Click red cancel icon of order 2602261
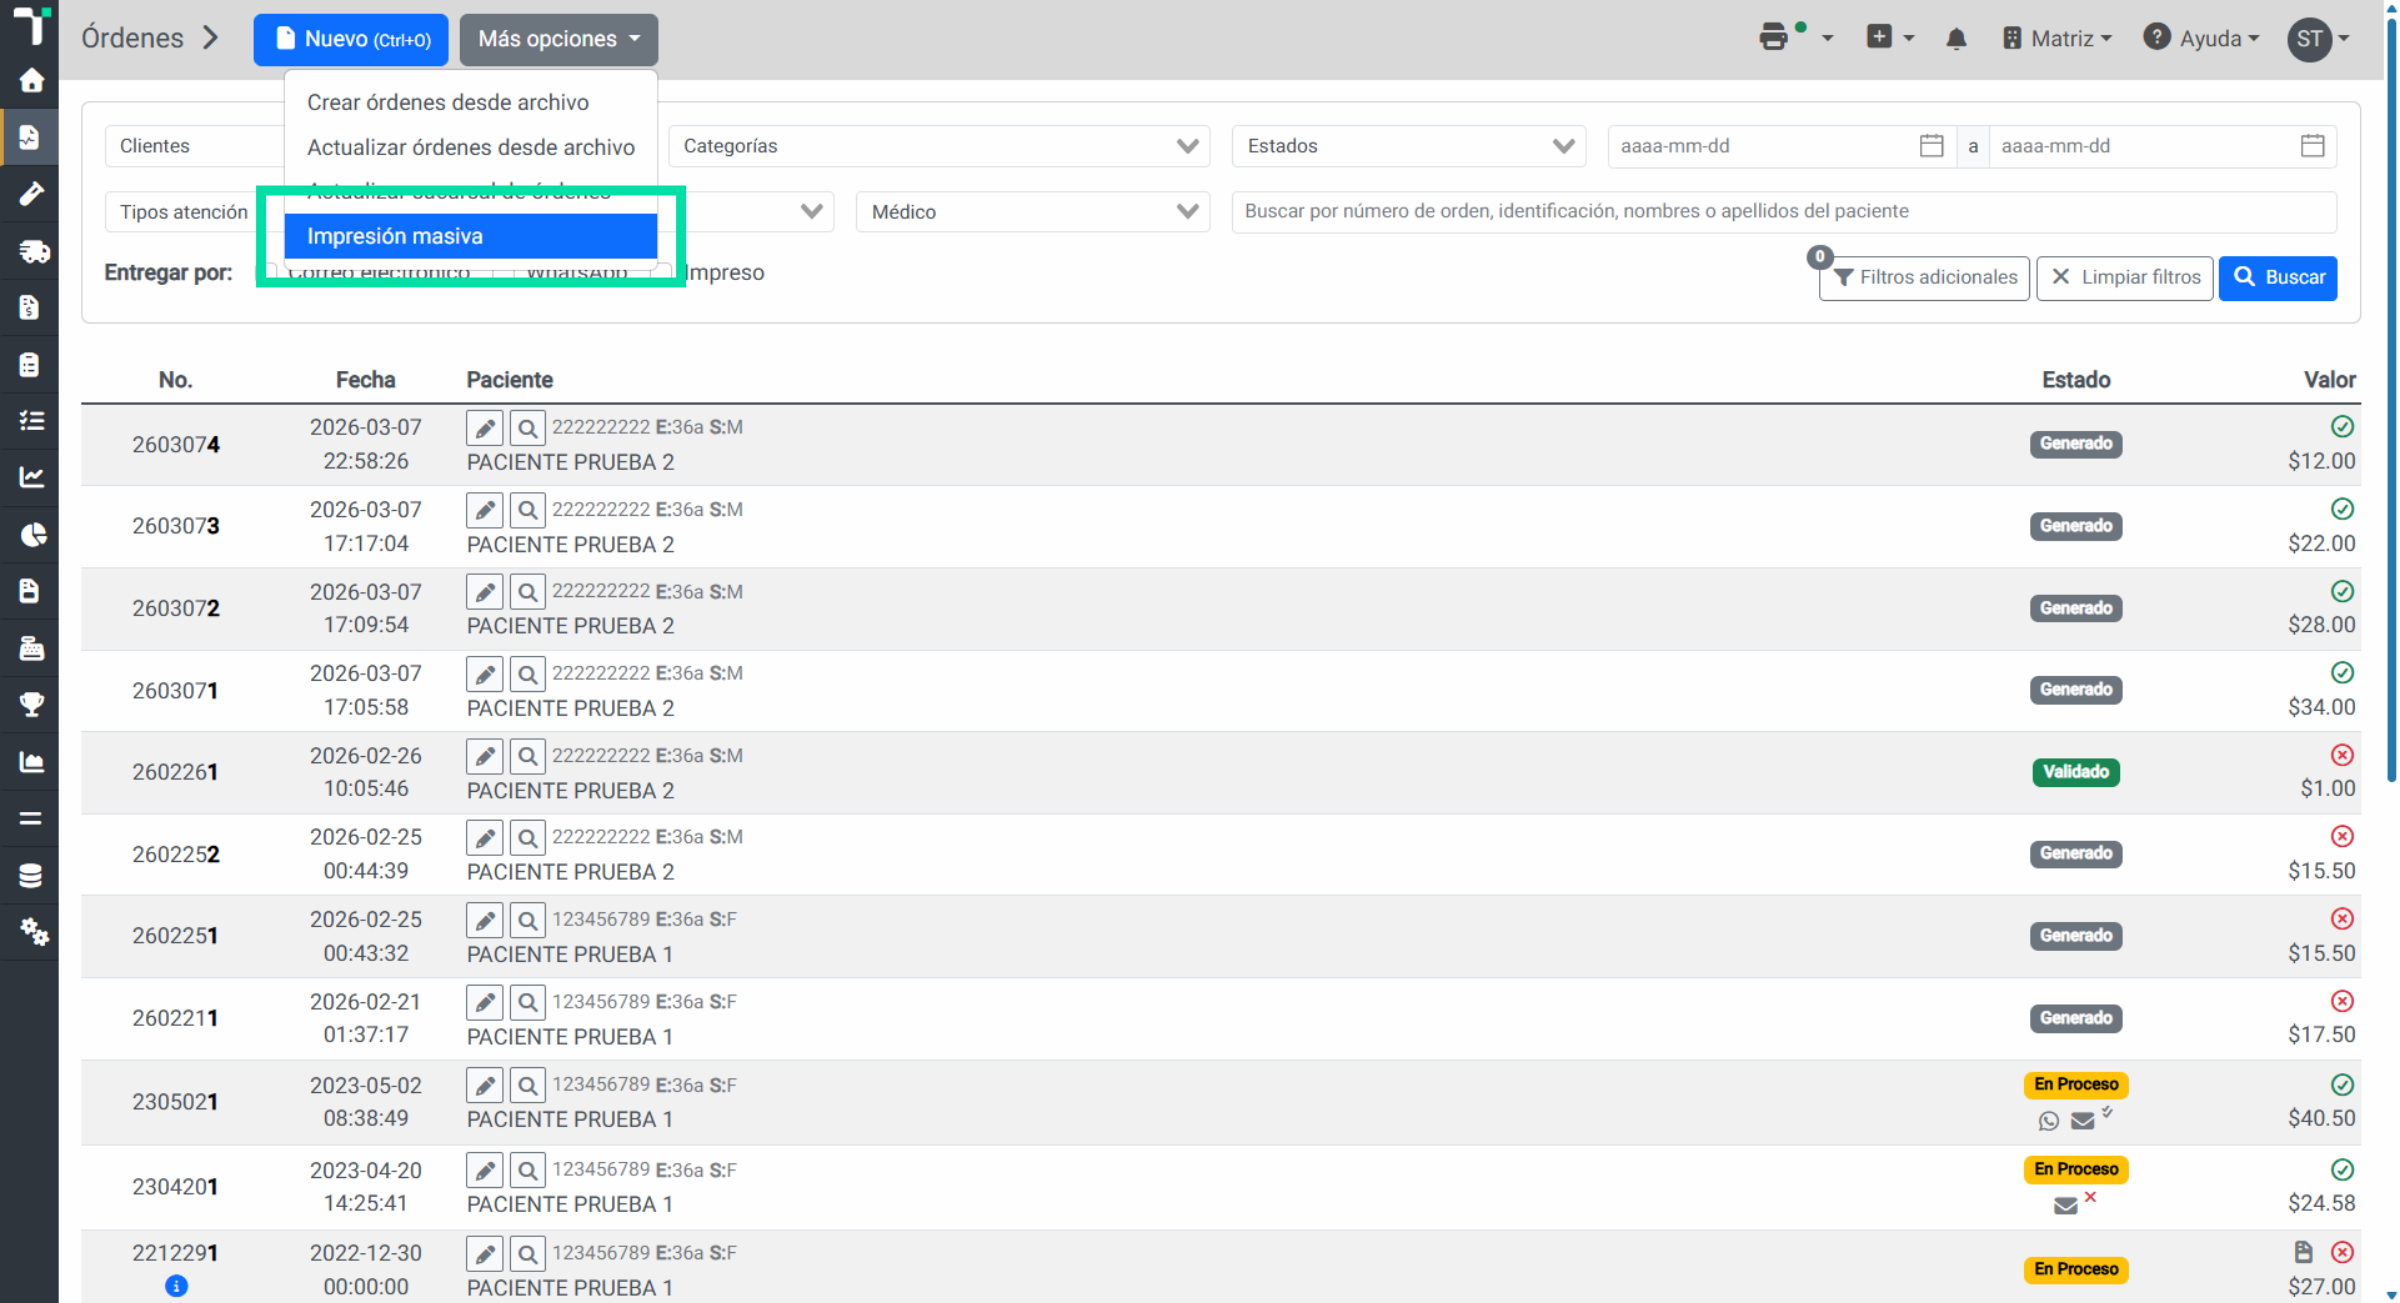 2341,755
